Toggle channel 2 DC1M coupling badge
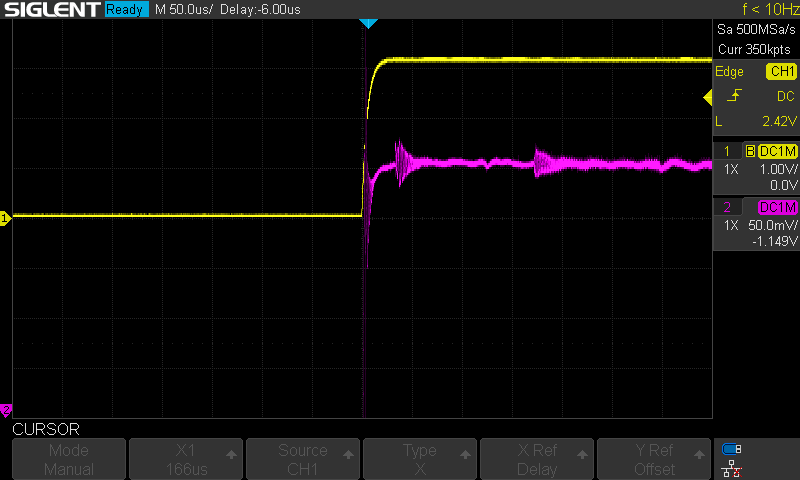Screen dimensions: 800x480 [777, 207]
